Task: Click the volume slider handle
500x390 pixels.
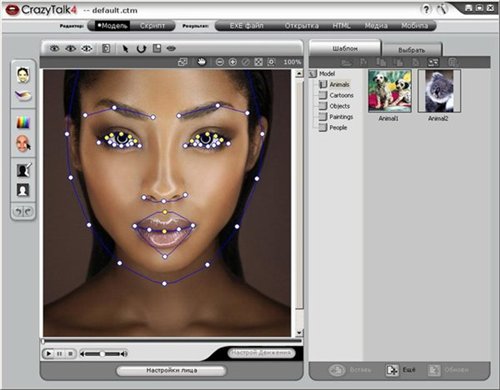Action: (x=102, y=354)
